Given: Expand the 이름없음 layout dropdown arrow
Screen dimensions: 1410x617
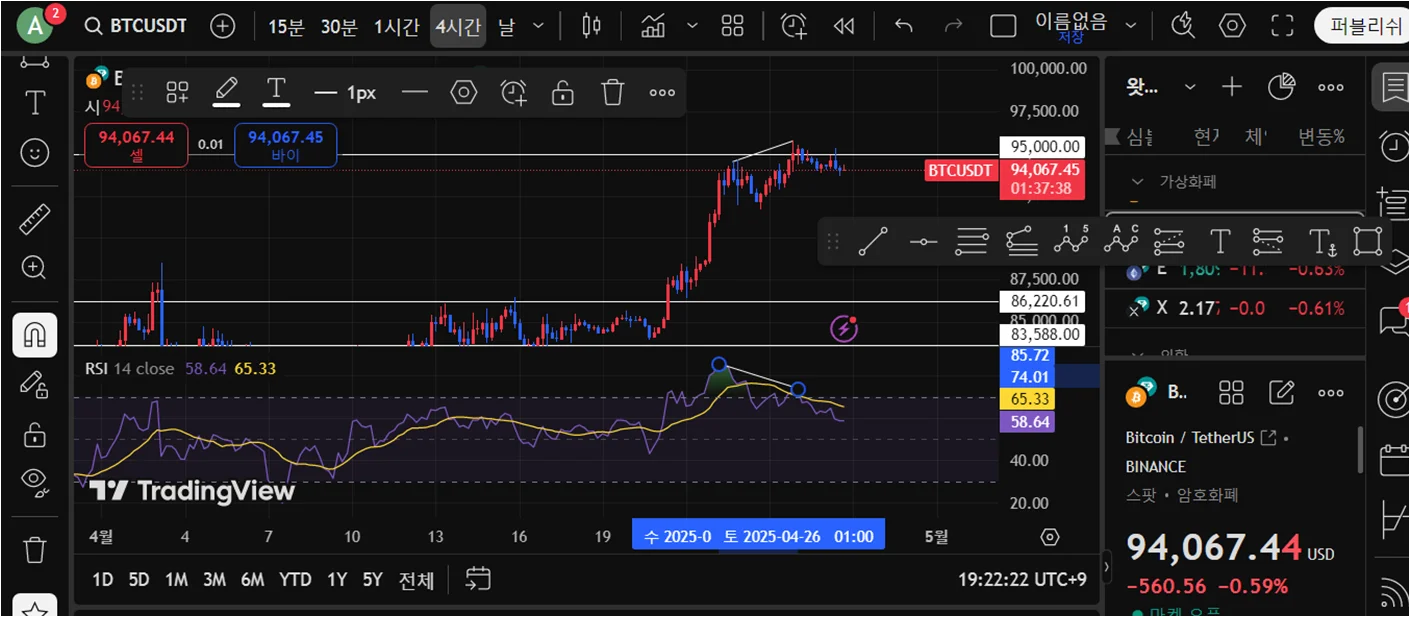Looking at the screenshot, I should pos(1131,26).
